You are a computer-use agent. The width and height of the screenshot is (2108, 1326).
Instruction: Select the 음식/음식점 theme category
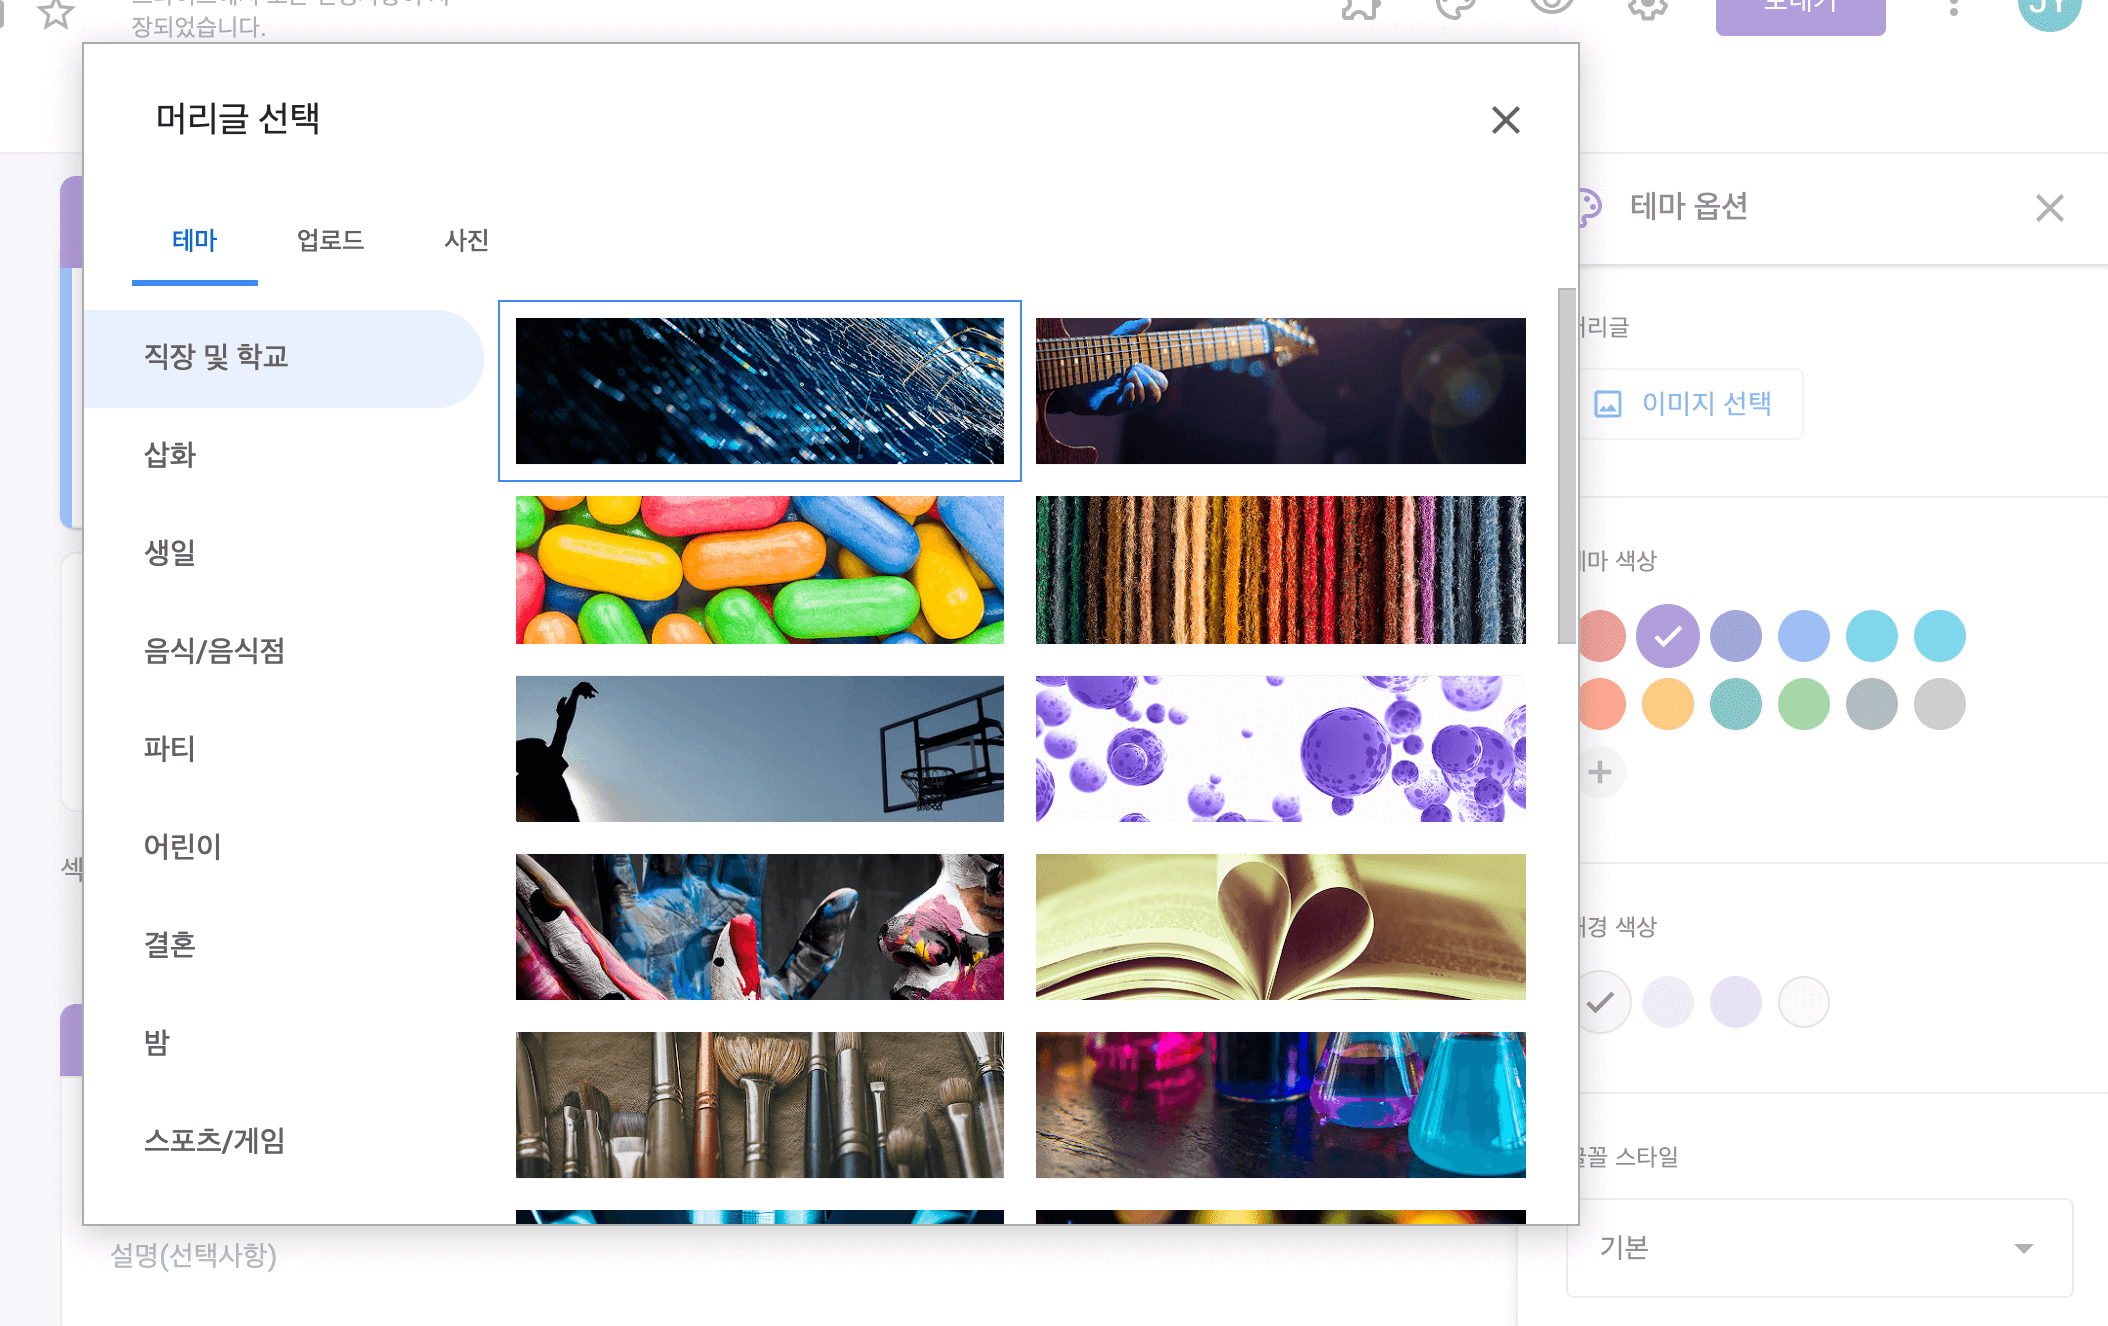point(214,651)
